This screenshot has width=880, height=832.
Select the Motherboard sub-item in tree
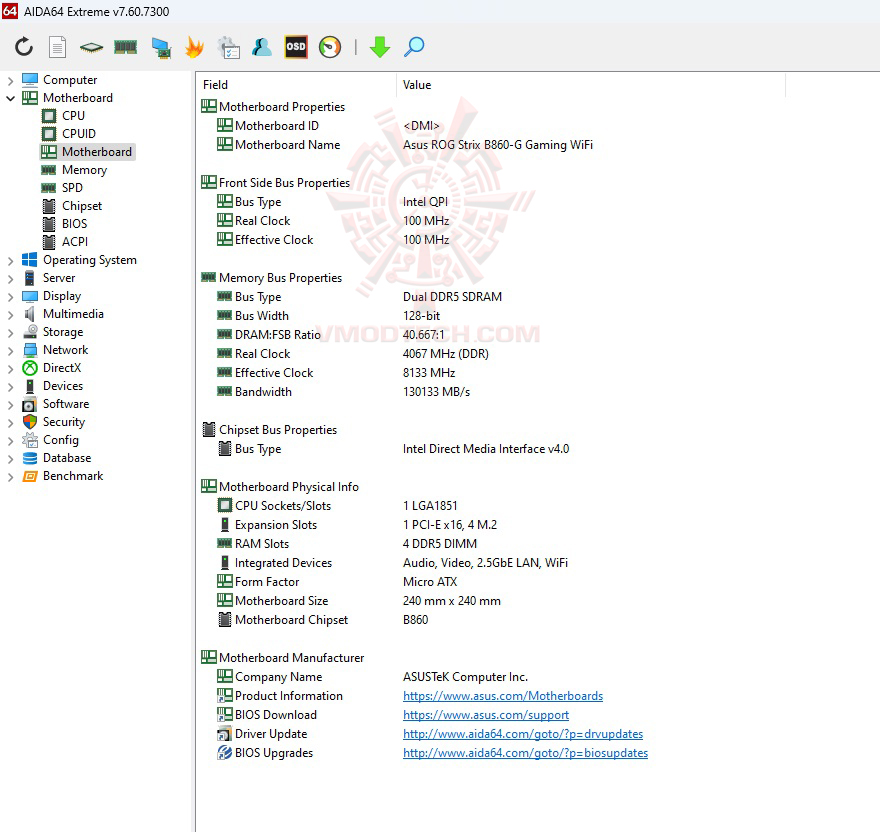coord(88,152)
